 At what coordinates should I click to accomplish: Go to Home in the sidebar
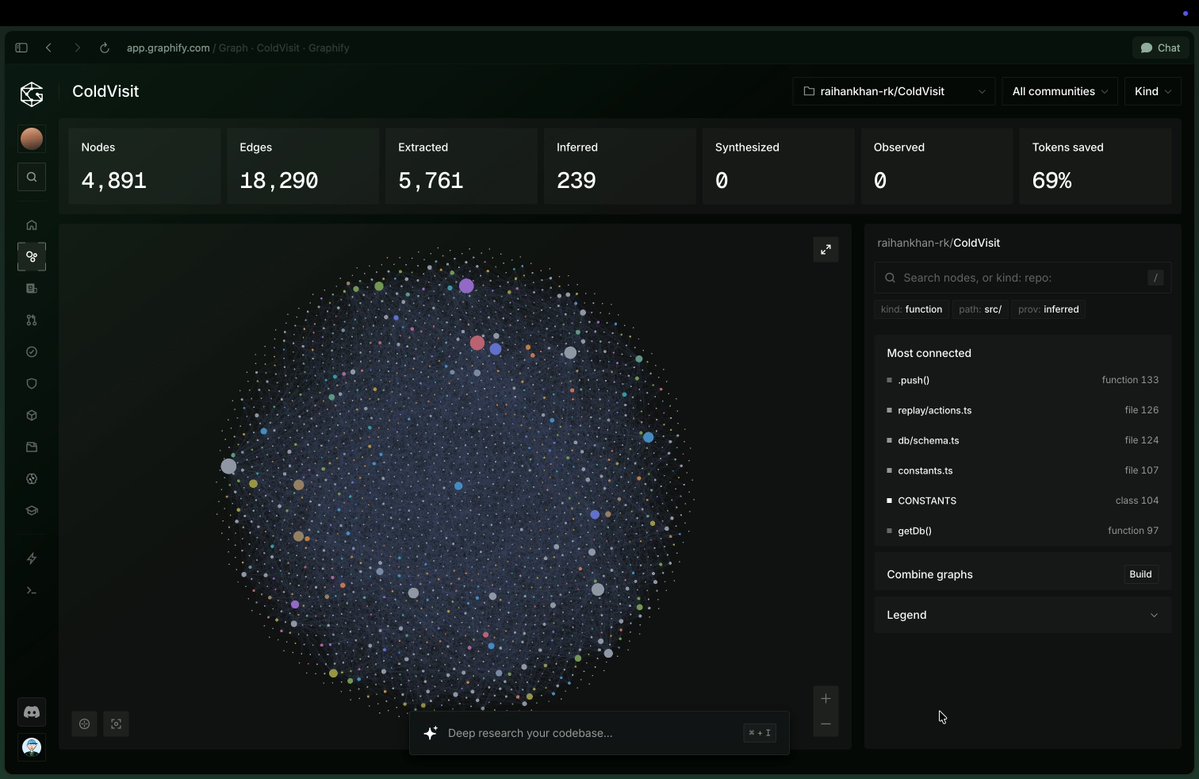(x=31, y=225)
